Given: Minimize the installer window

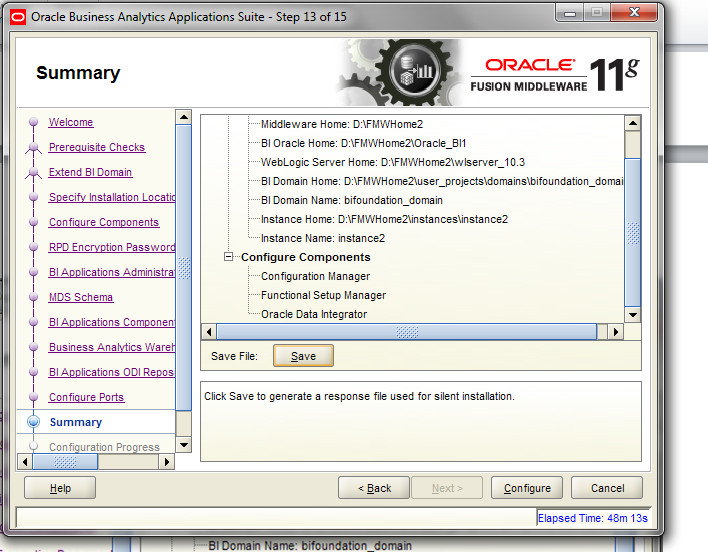Looking at the screenshot, I should coord(570,13).
